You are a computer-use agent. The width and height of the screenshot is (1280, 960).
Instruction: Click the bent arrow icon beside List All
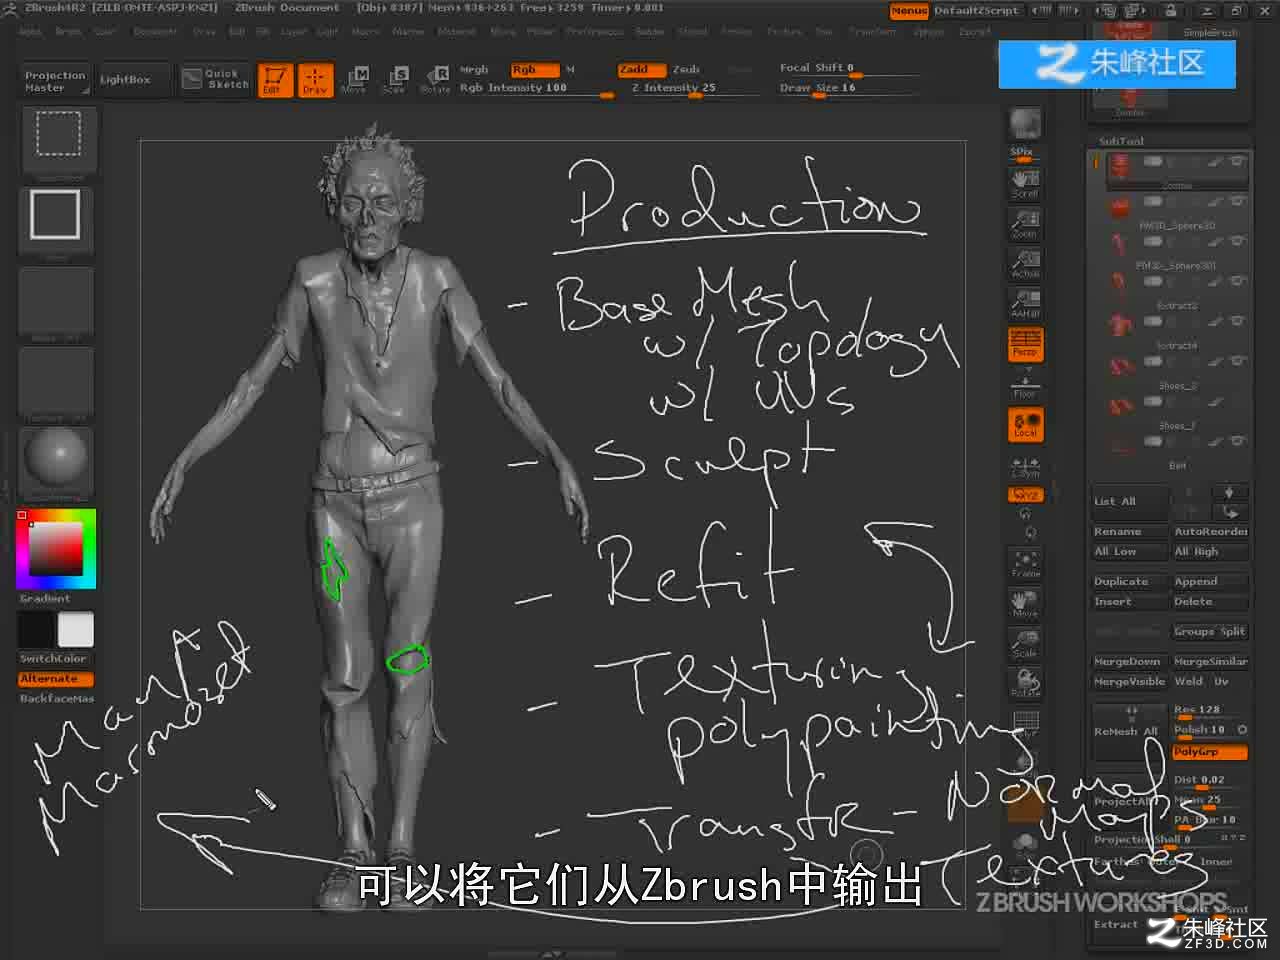coord(1229,511)
